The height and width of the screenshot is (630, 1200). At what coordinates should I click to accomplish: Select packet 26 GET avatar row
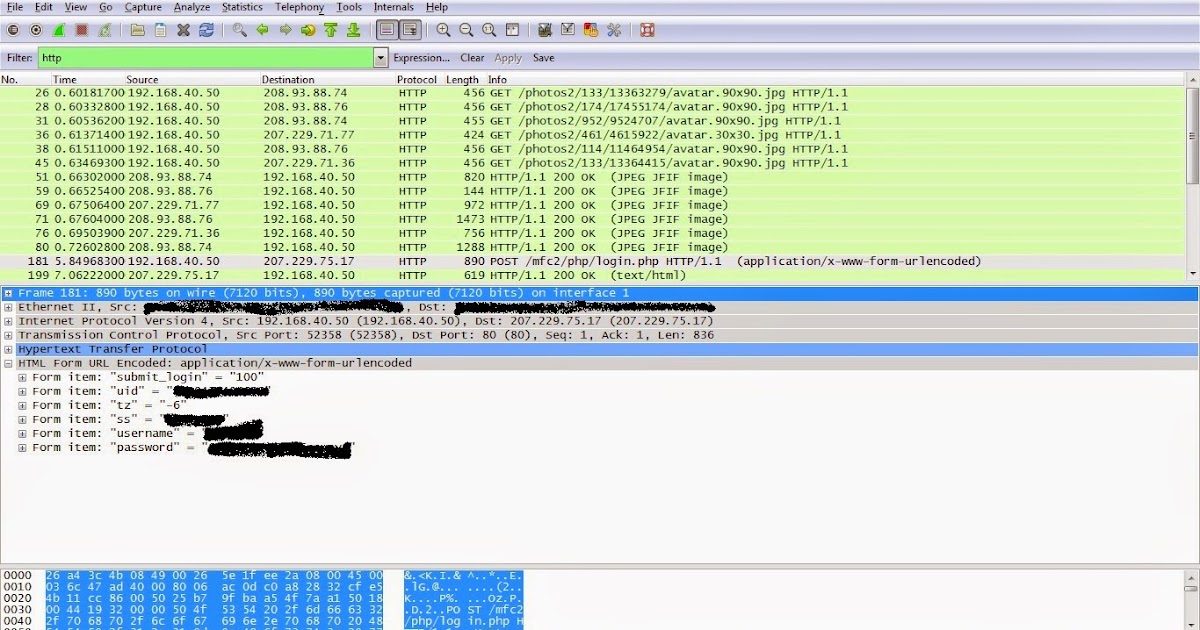click(592, 93)
